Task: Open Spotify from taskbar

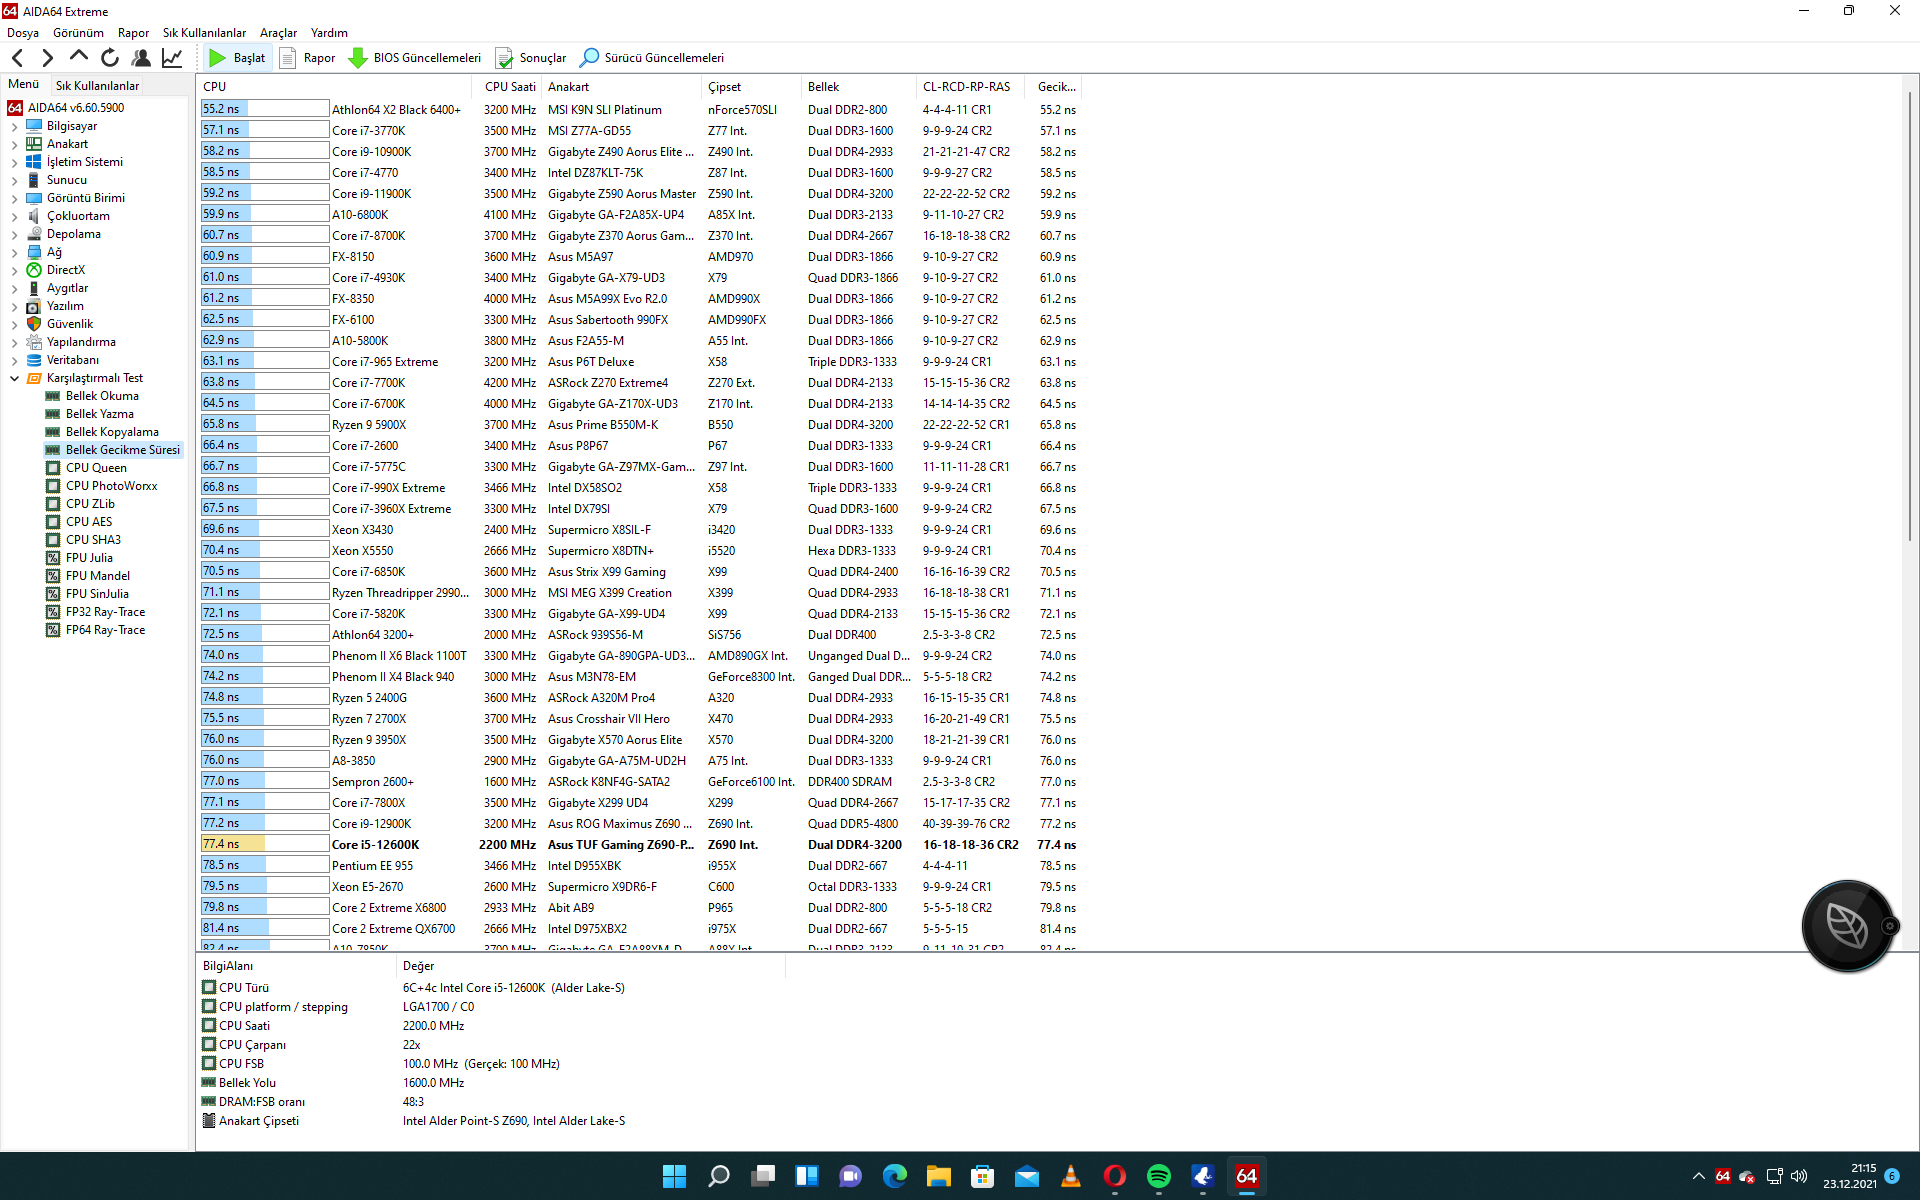Action: pyautogui.click(x=1158, y=1176)
